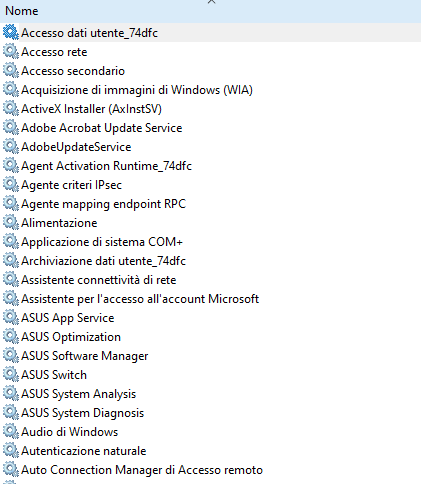Screen dimensions: 421x484
Task: Click the gear icon beside Accesso rete
Action: pos(11,52)
